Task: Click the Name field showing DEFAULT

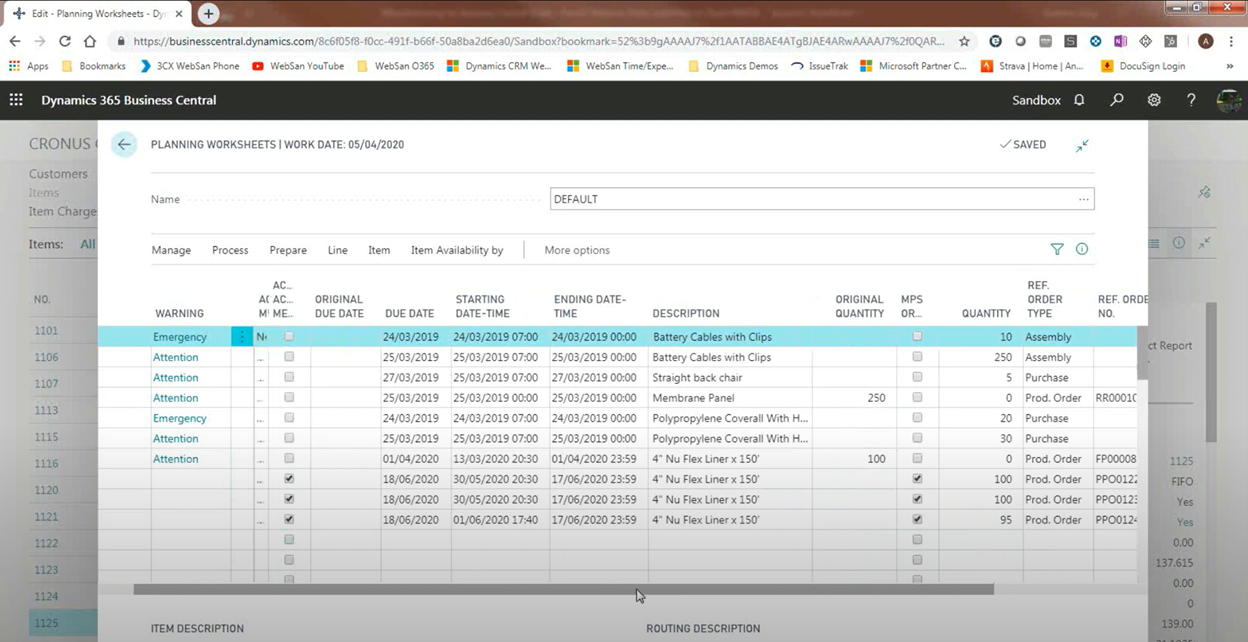Action: (822, 199)
